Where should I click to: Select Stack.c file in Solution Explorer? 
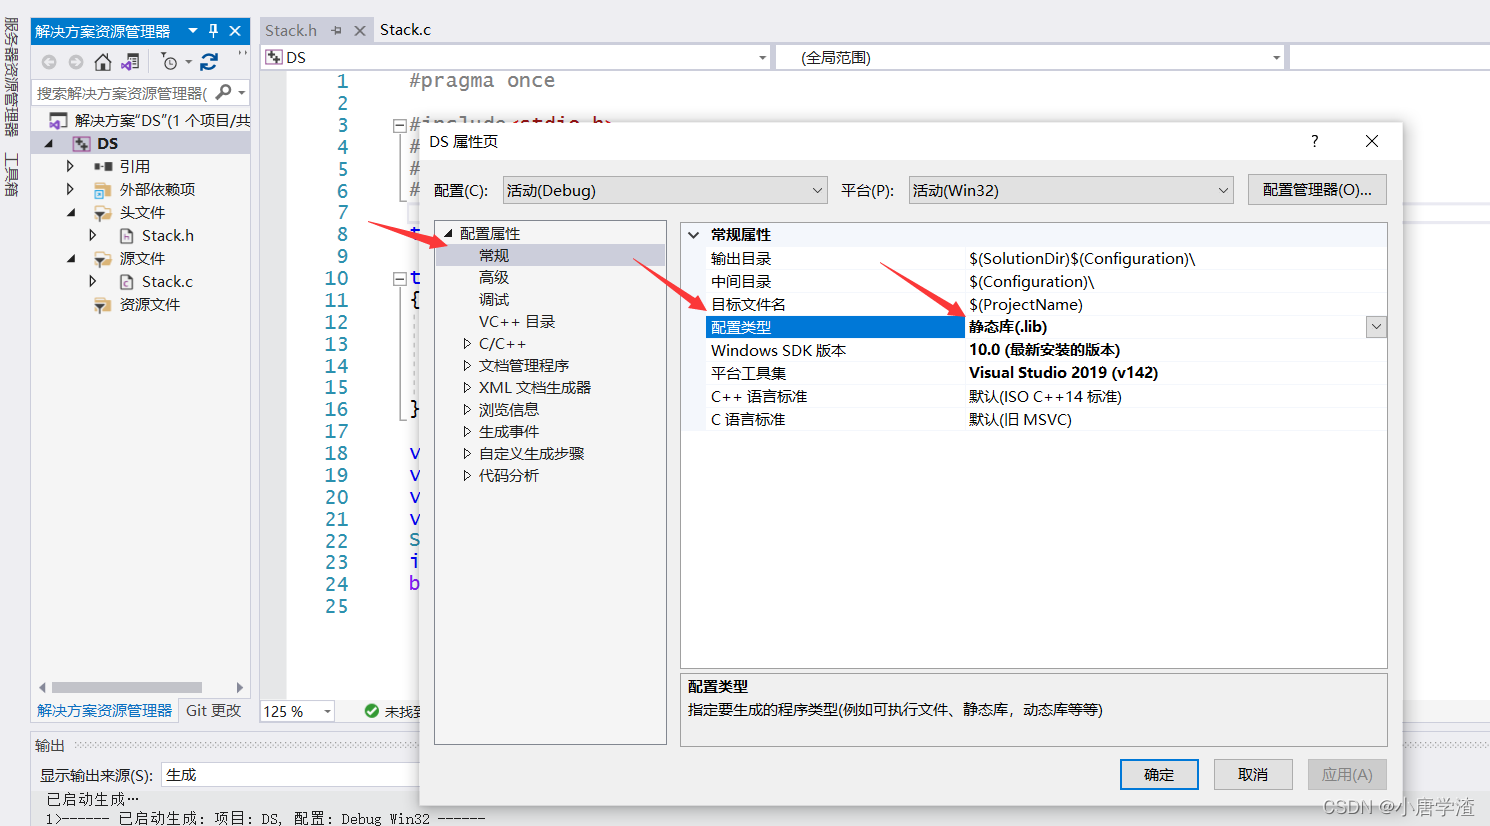167,281
